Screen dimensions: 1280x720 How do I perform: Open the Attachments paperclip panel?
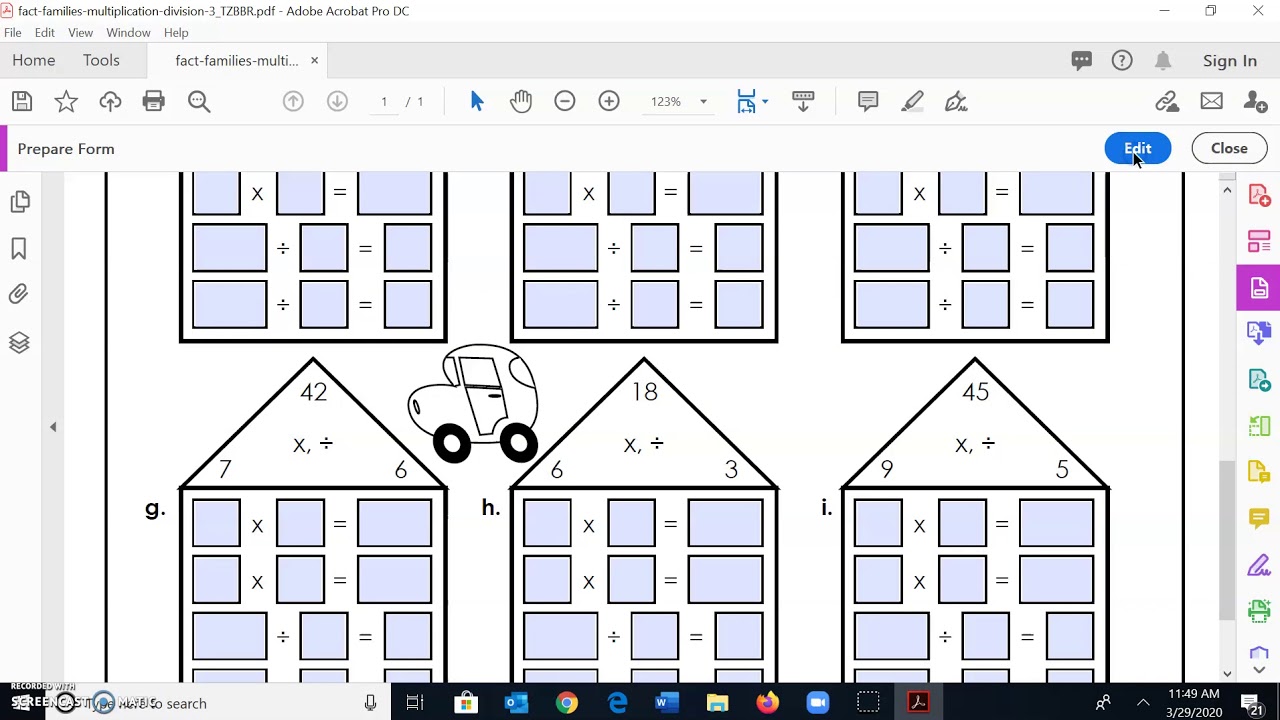tap(19, 294)
